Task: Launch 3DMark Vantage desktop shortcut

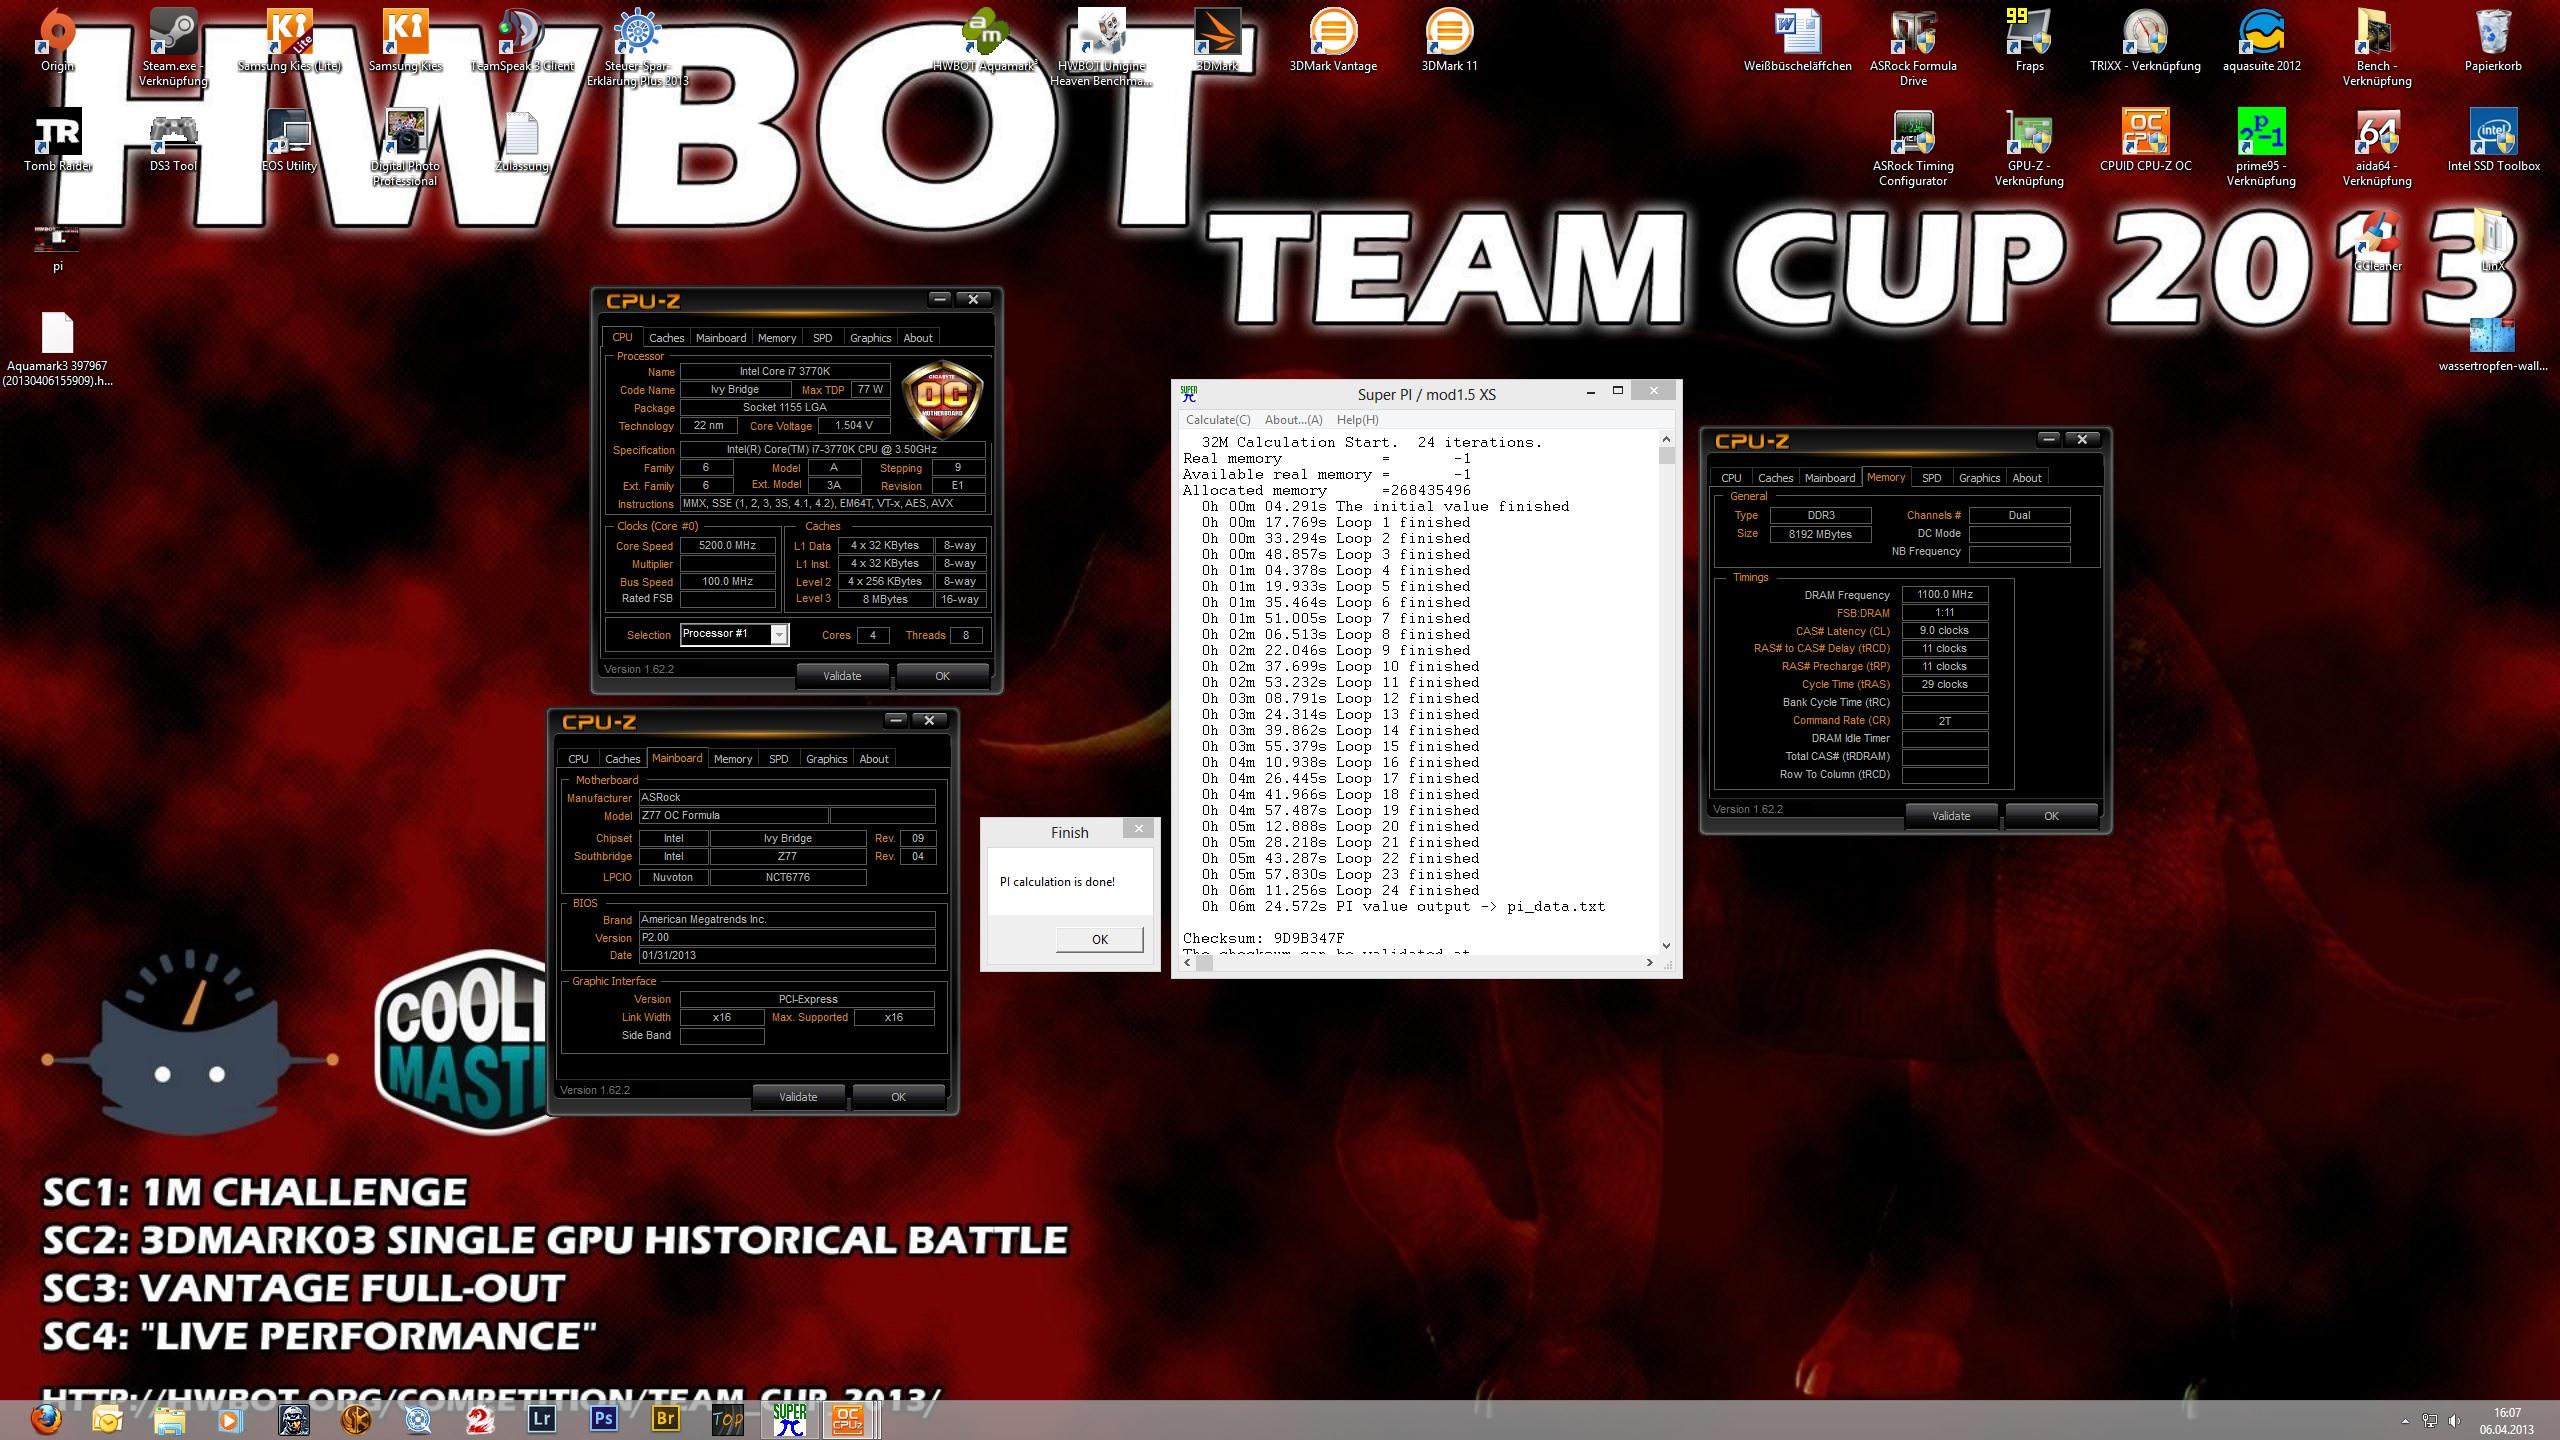Action: pyautogui.click(x=1333, y=40)
